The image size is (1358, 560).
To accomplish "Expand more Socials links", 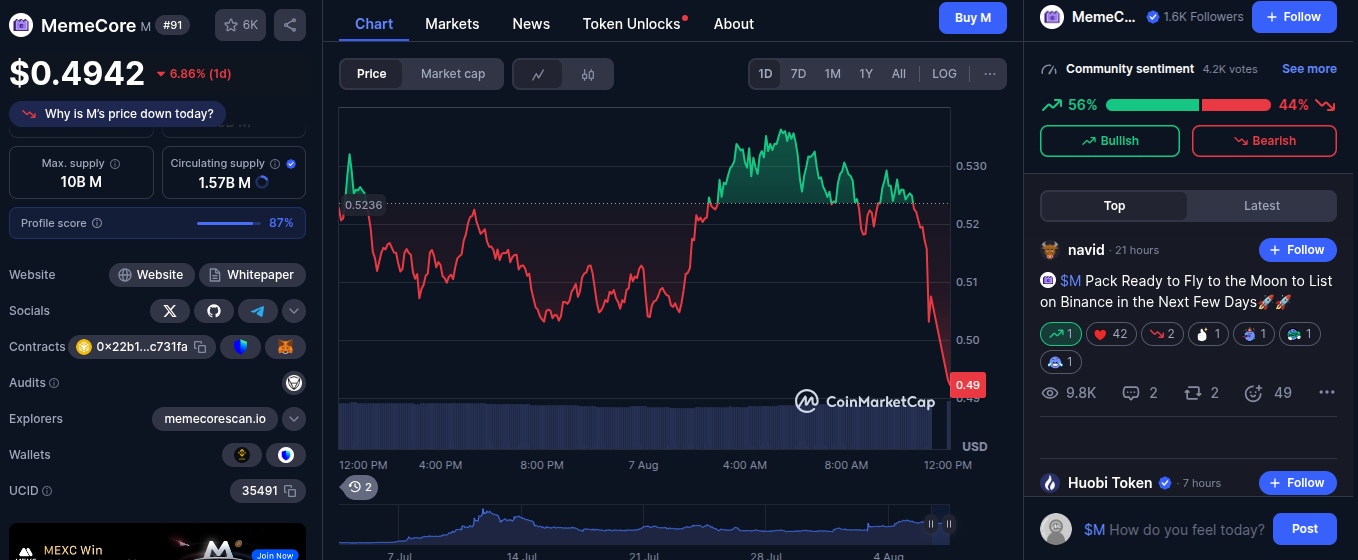I will pyautogui.click(x=294, y=311).
